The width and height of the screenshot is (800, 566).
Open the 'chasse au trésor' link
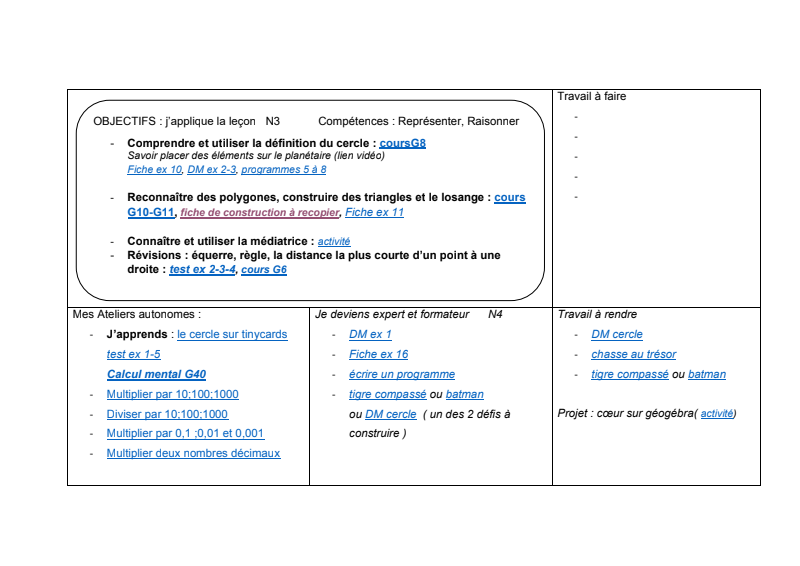pos(633,354)
